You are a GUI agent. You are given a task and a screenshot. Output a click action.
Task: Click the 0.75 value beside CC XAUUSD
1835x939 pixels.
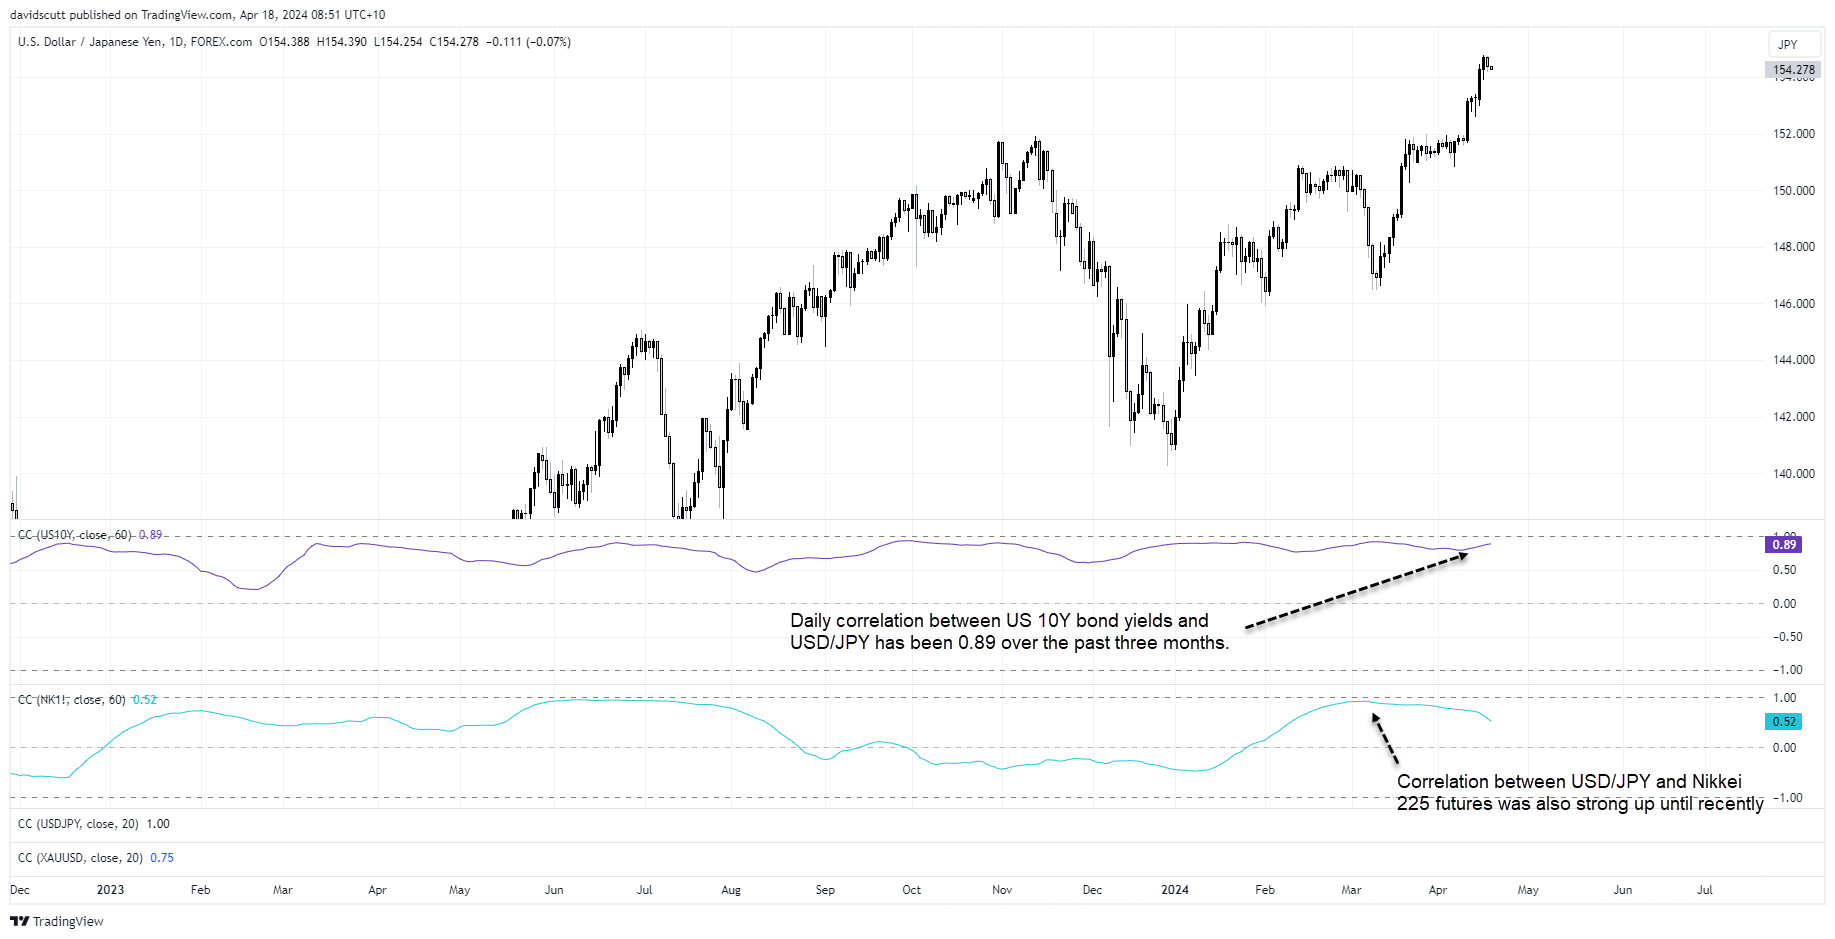[x=162, y=858]
